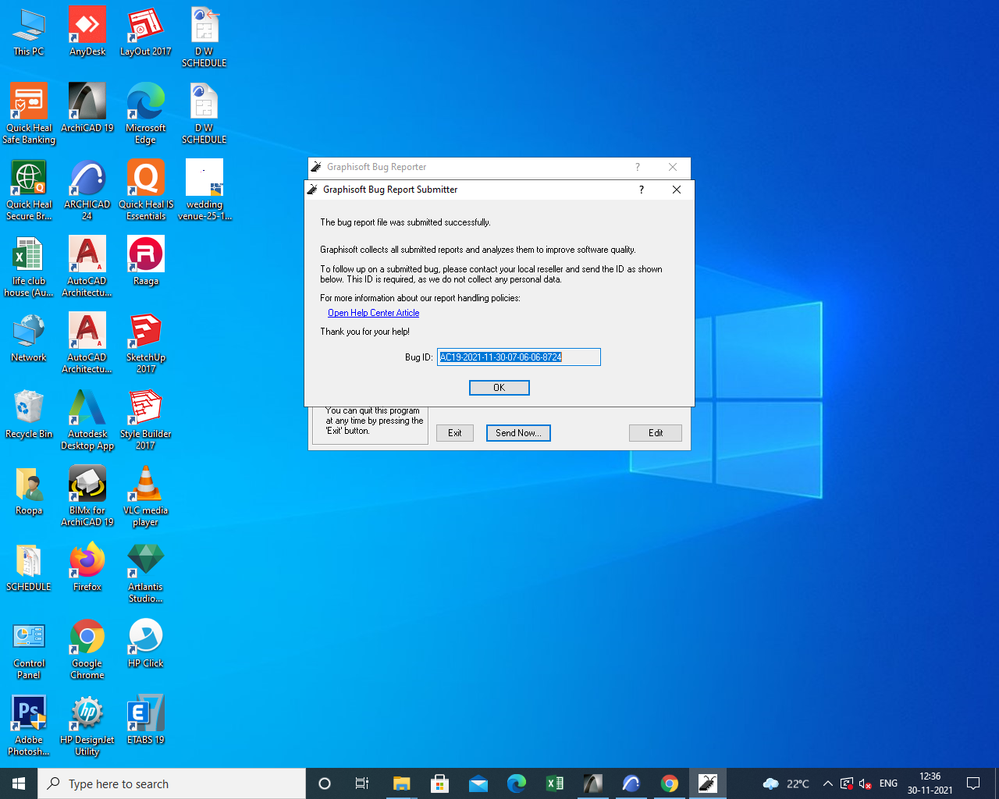Open the Help Center Article link

tap(373, 312)
